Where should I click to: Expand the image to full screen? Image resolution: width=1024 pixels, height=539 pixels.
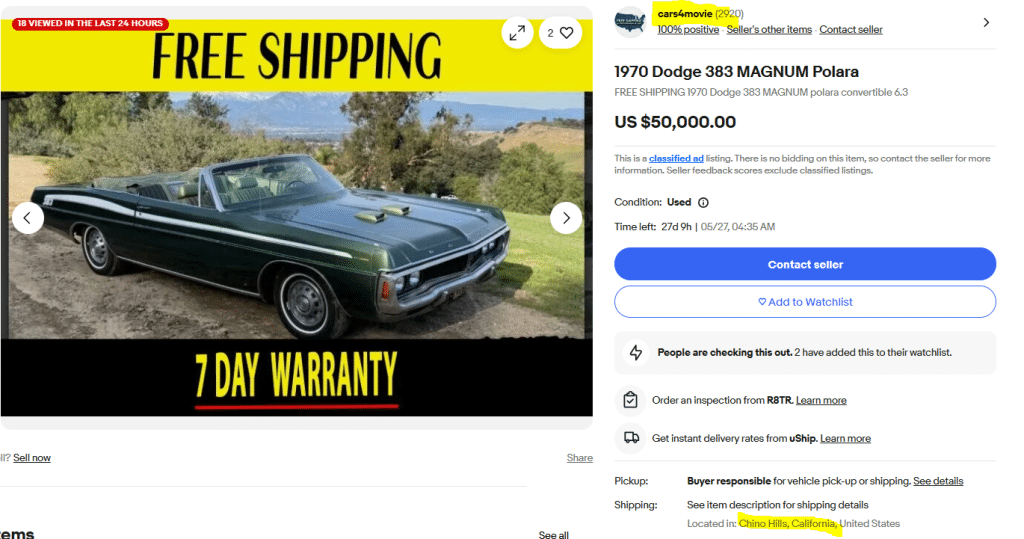517,33
